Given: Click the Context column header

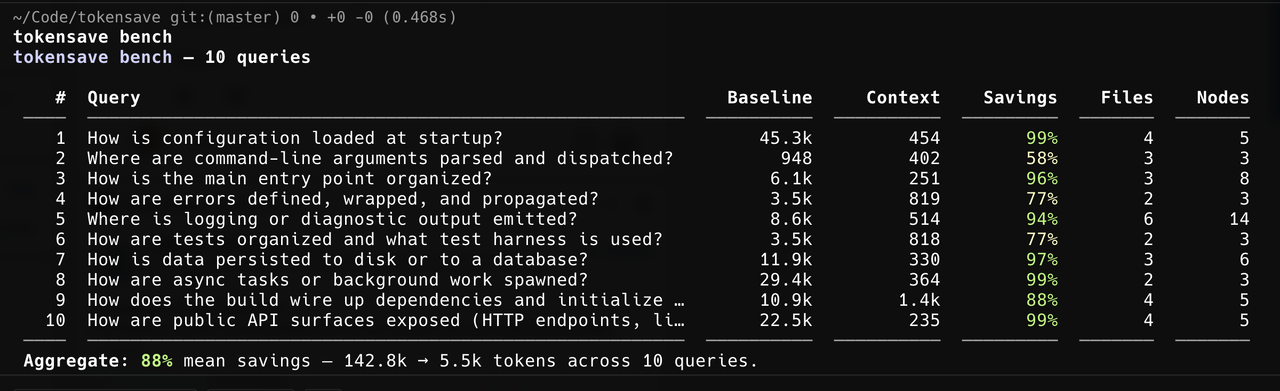Looking at the screenshot, I should (903, 98).
